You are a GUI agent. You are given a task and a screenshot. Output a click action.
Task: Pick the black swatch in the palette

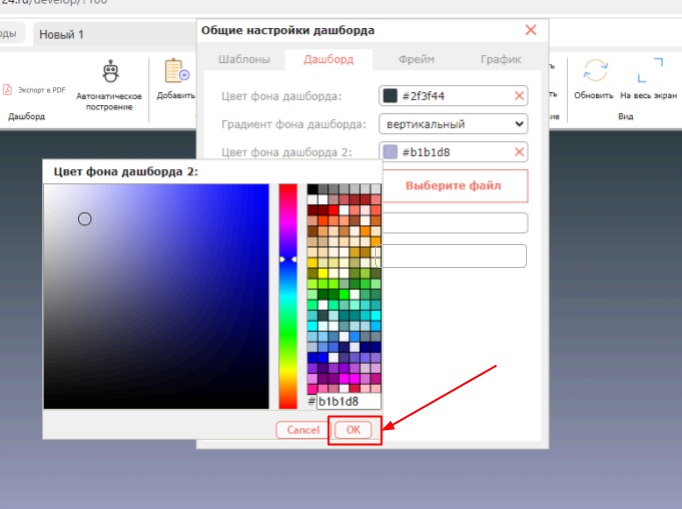(312, 189)
